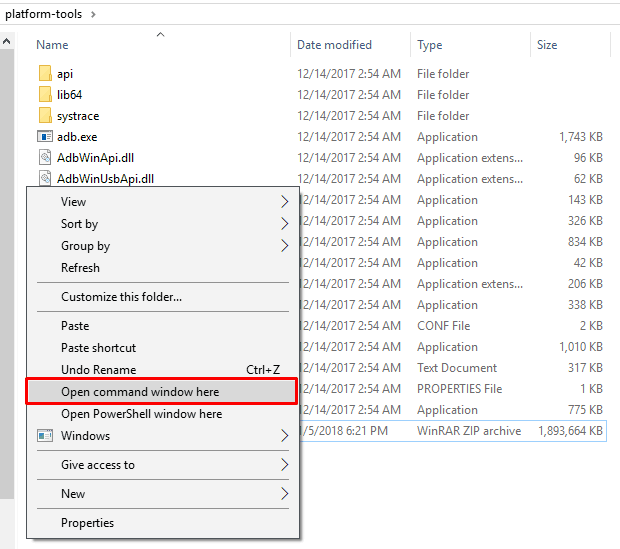Open the View menu entry
The image size is (620, 549).
[161, 202]
